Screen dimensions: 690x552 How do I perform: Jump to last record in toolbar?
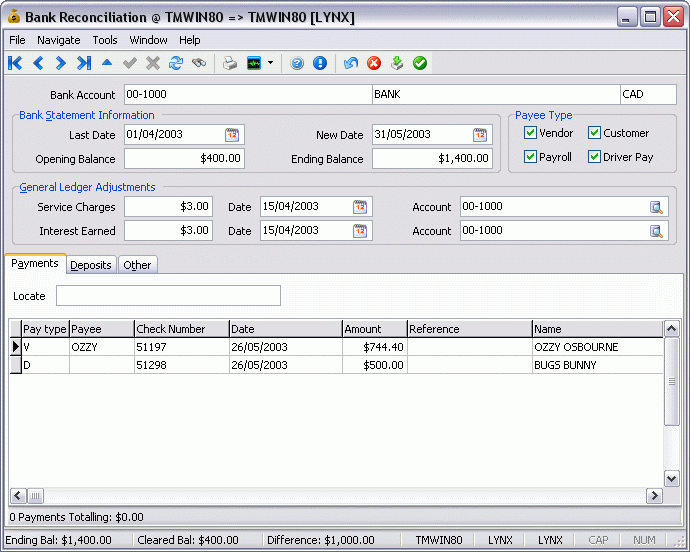[x=84, y=63]
